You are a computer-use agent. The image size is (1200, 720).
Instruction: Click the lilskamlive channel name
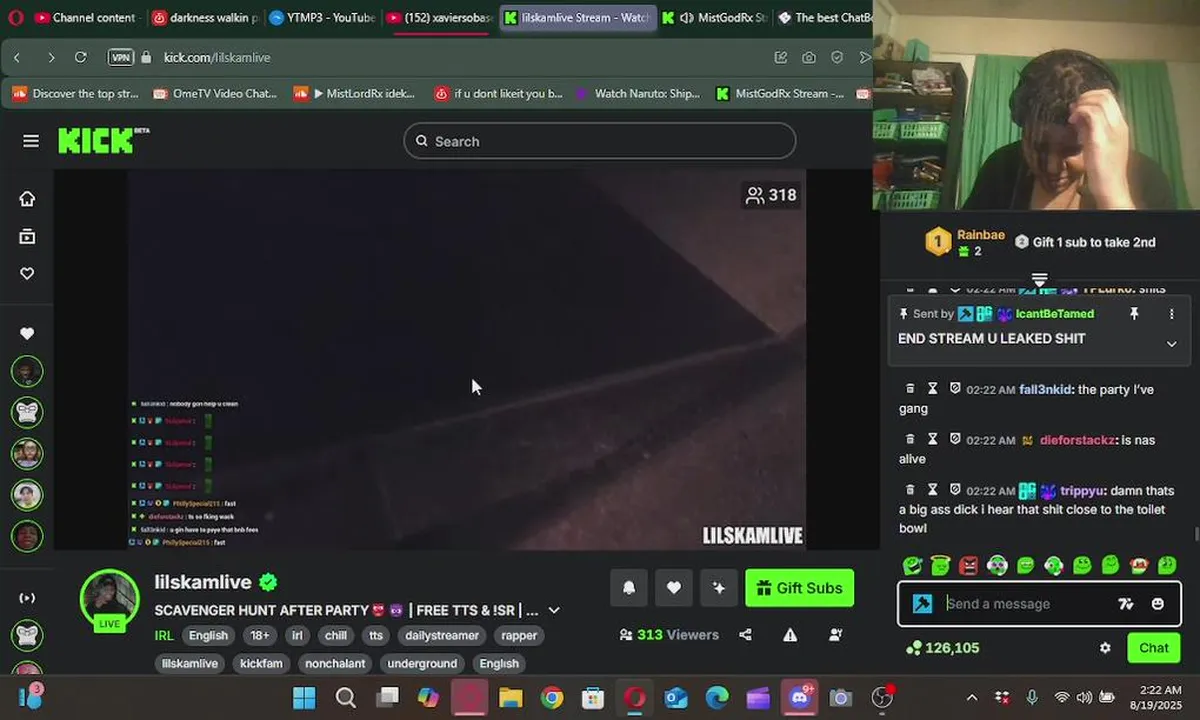[203, 582]
